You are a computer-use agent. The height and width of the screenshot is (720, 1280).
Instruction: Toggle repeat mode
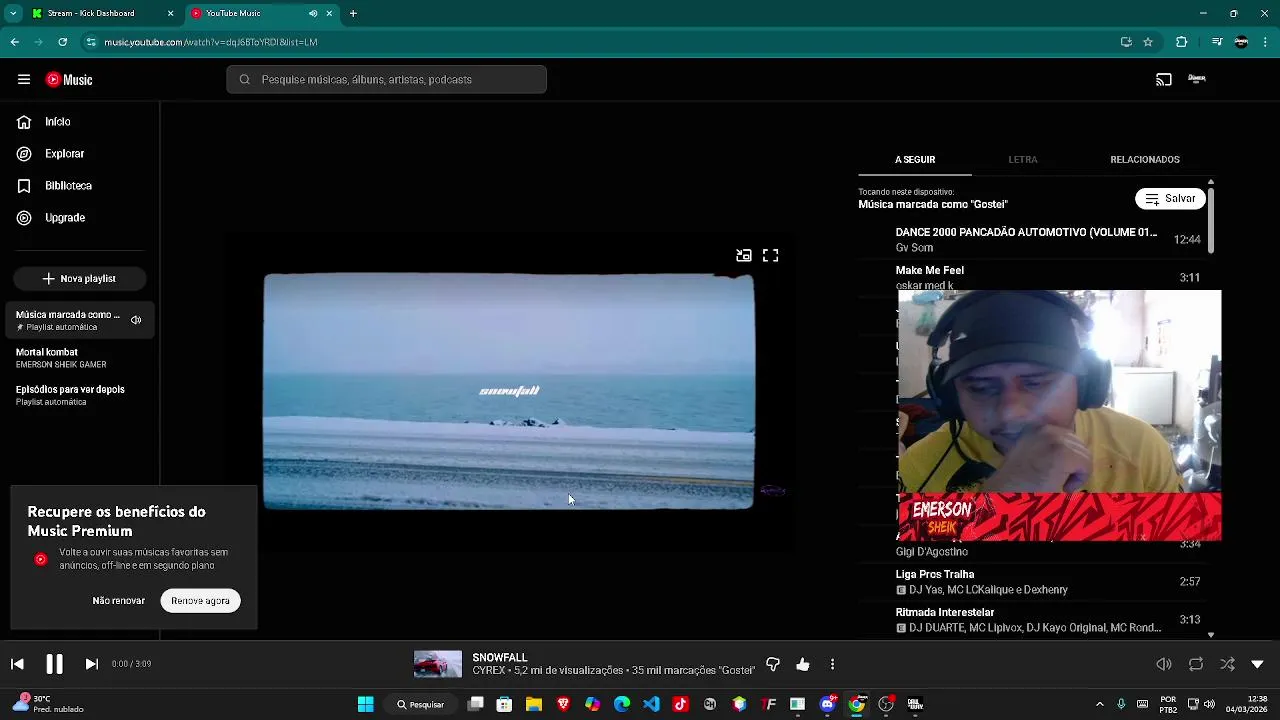click(1196, 664)
